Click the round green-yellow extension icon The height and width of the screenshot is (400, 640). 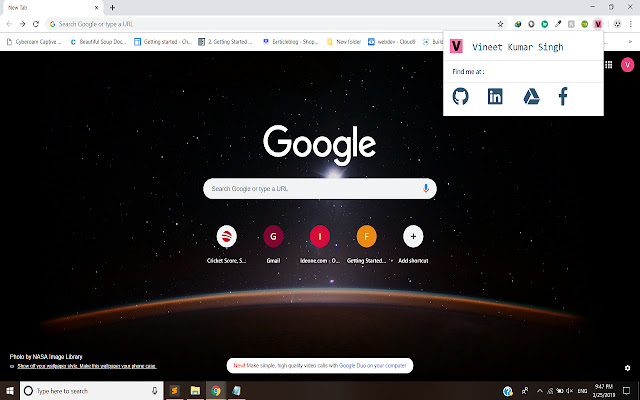tap(584, 24)
